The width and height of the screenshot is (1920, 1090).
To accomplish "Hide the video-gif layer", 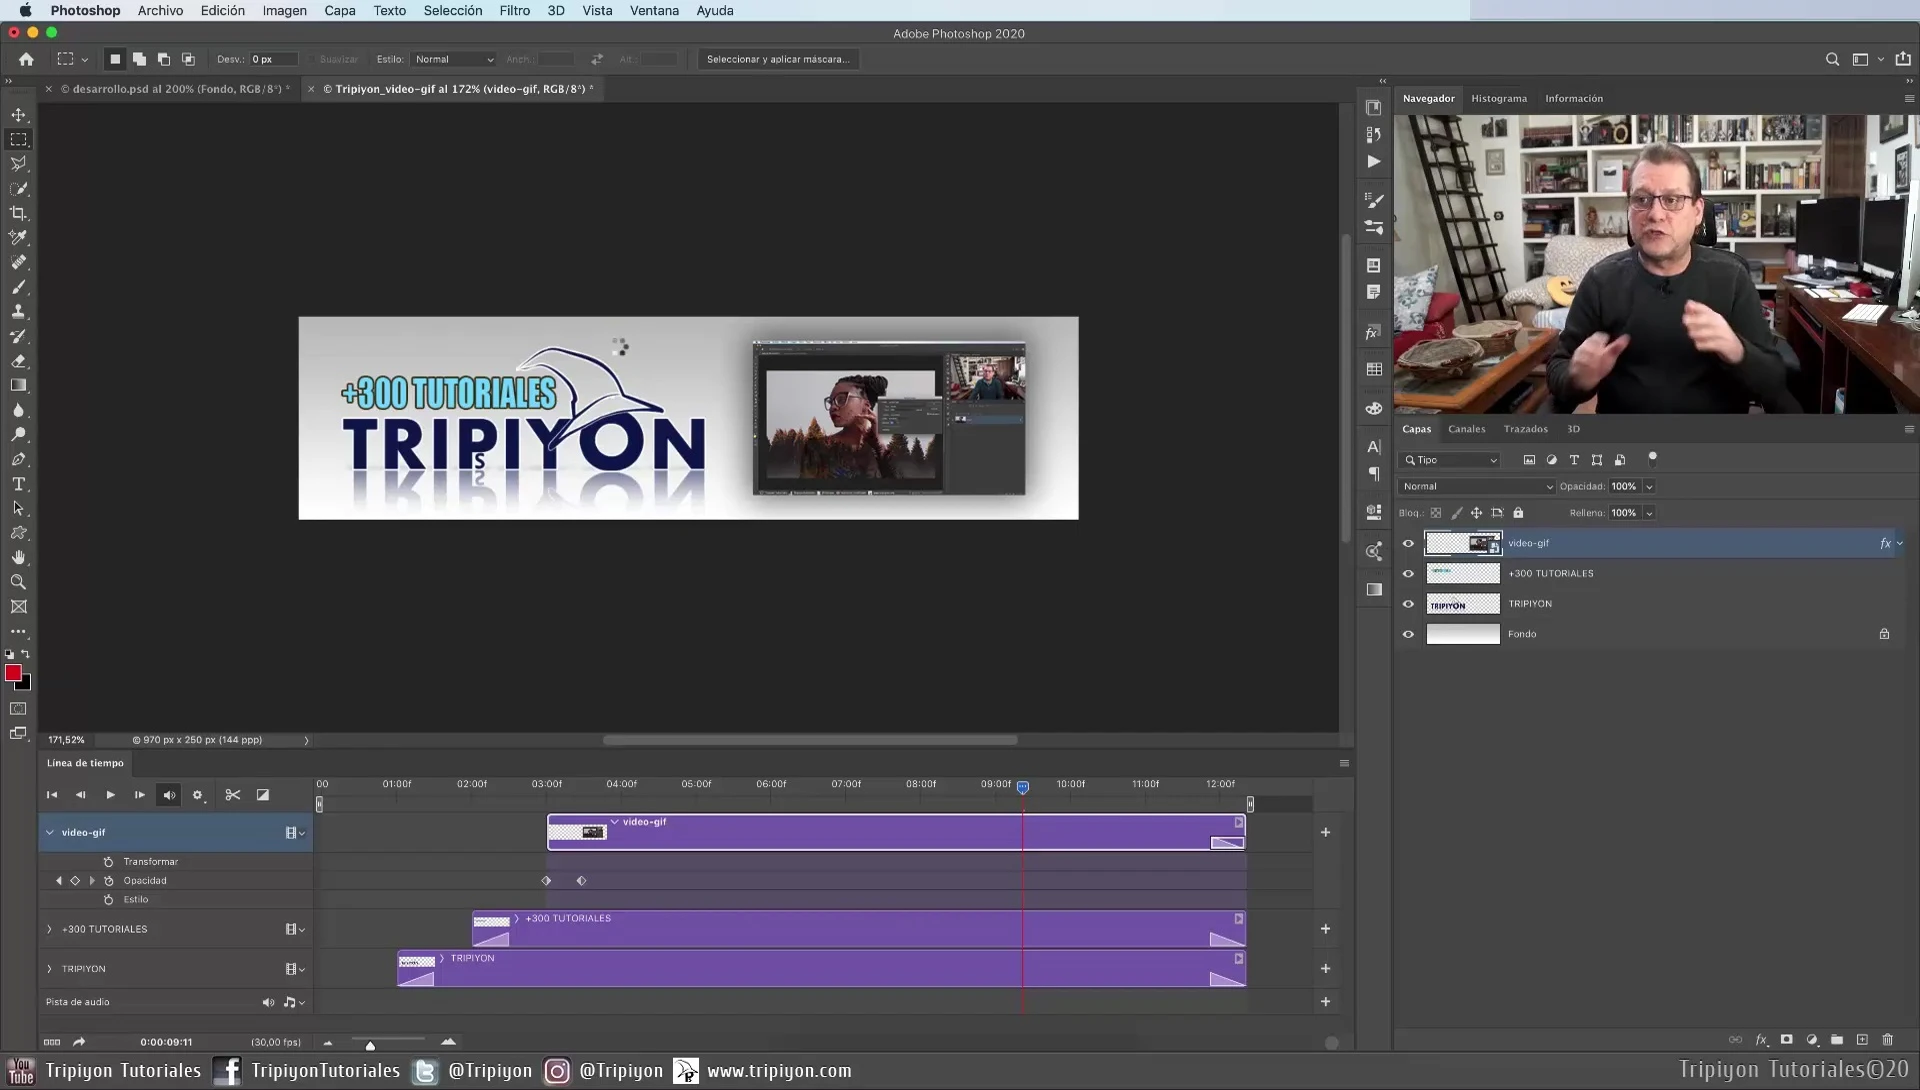I will (1408, 544).
